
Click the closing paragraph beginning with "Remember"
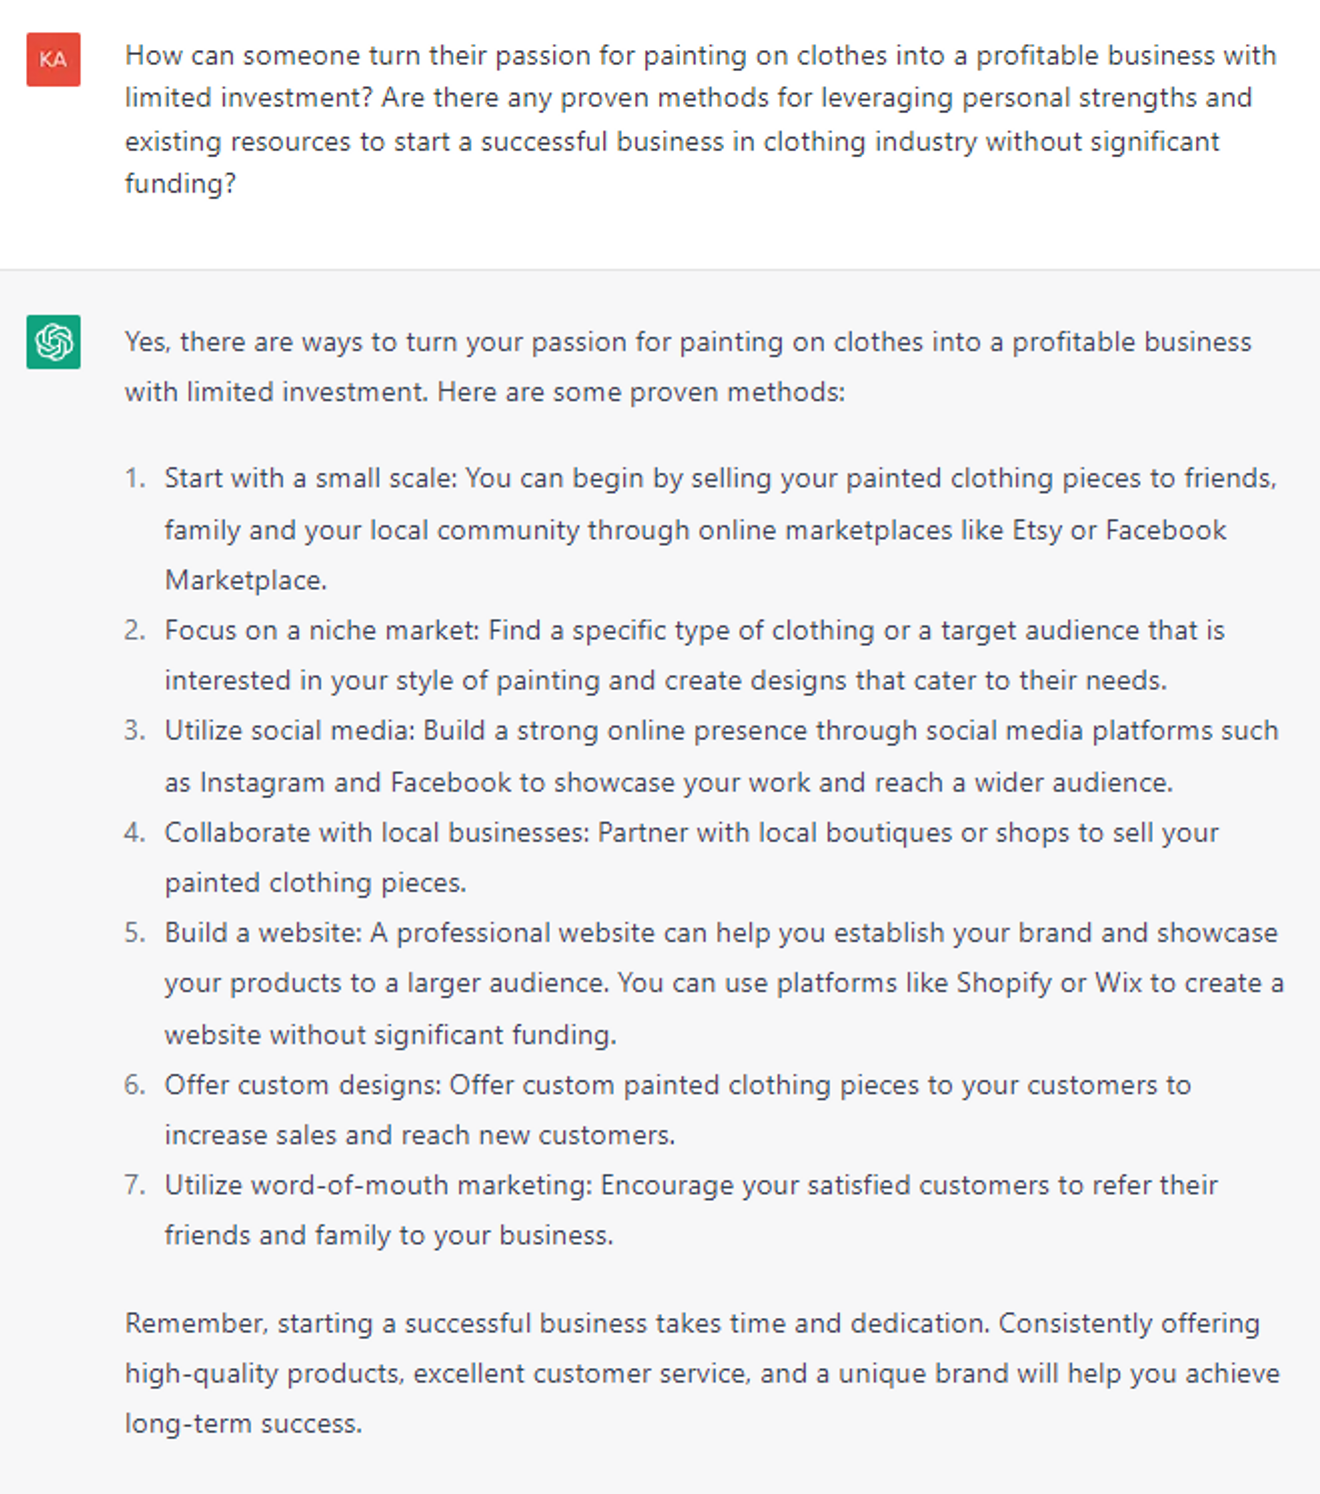point(700,1373)
